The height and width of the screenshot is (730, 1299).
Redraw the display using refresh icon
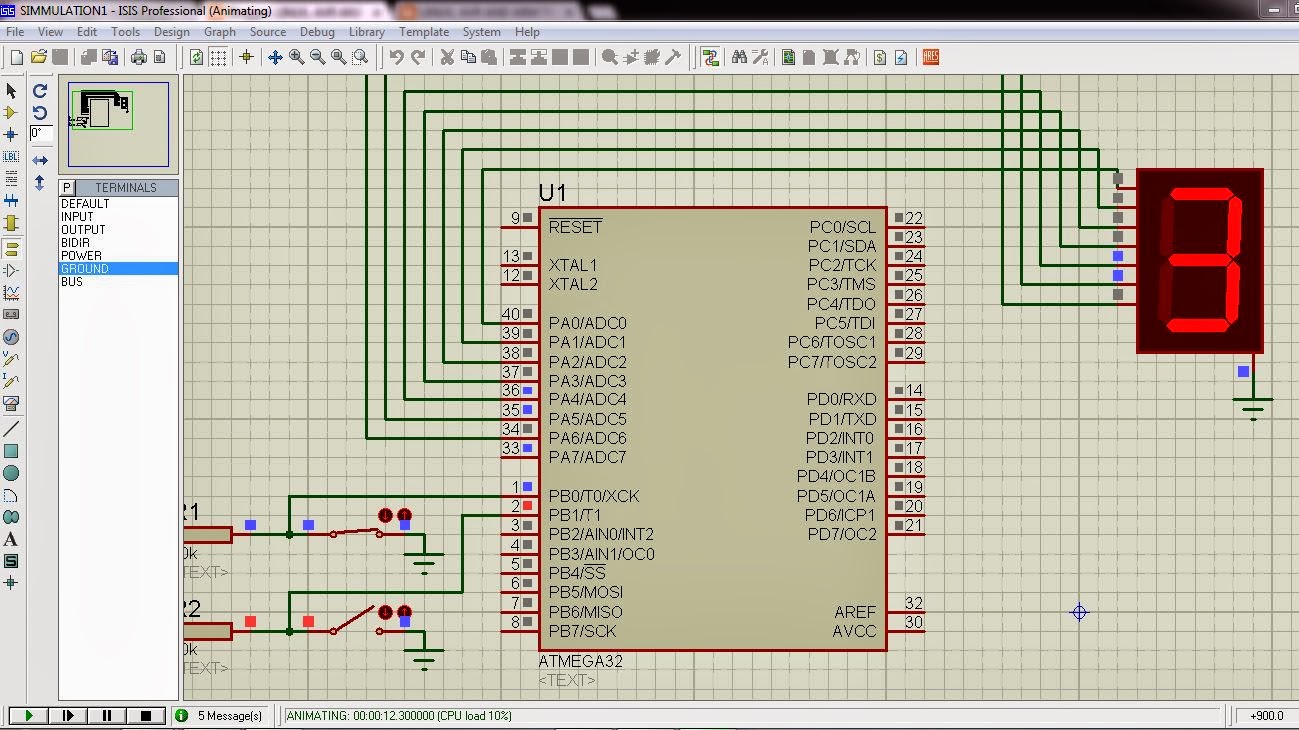point(196,57)
